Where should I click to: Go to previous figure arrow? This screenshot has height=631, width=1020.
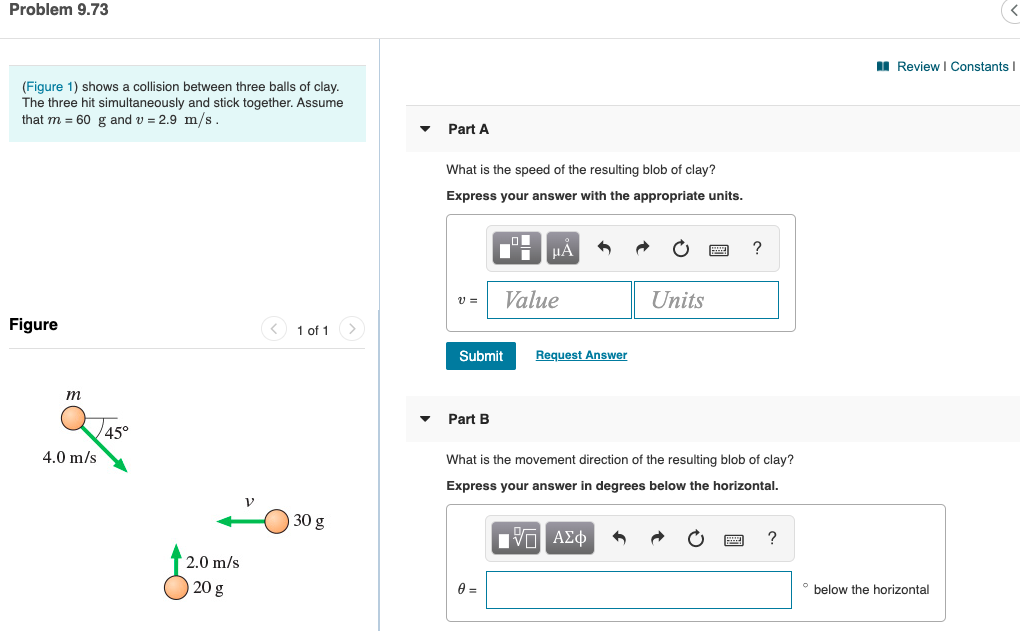[x=274, y=329]
